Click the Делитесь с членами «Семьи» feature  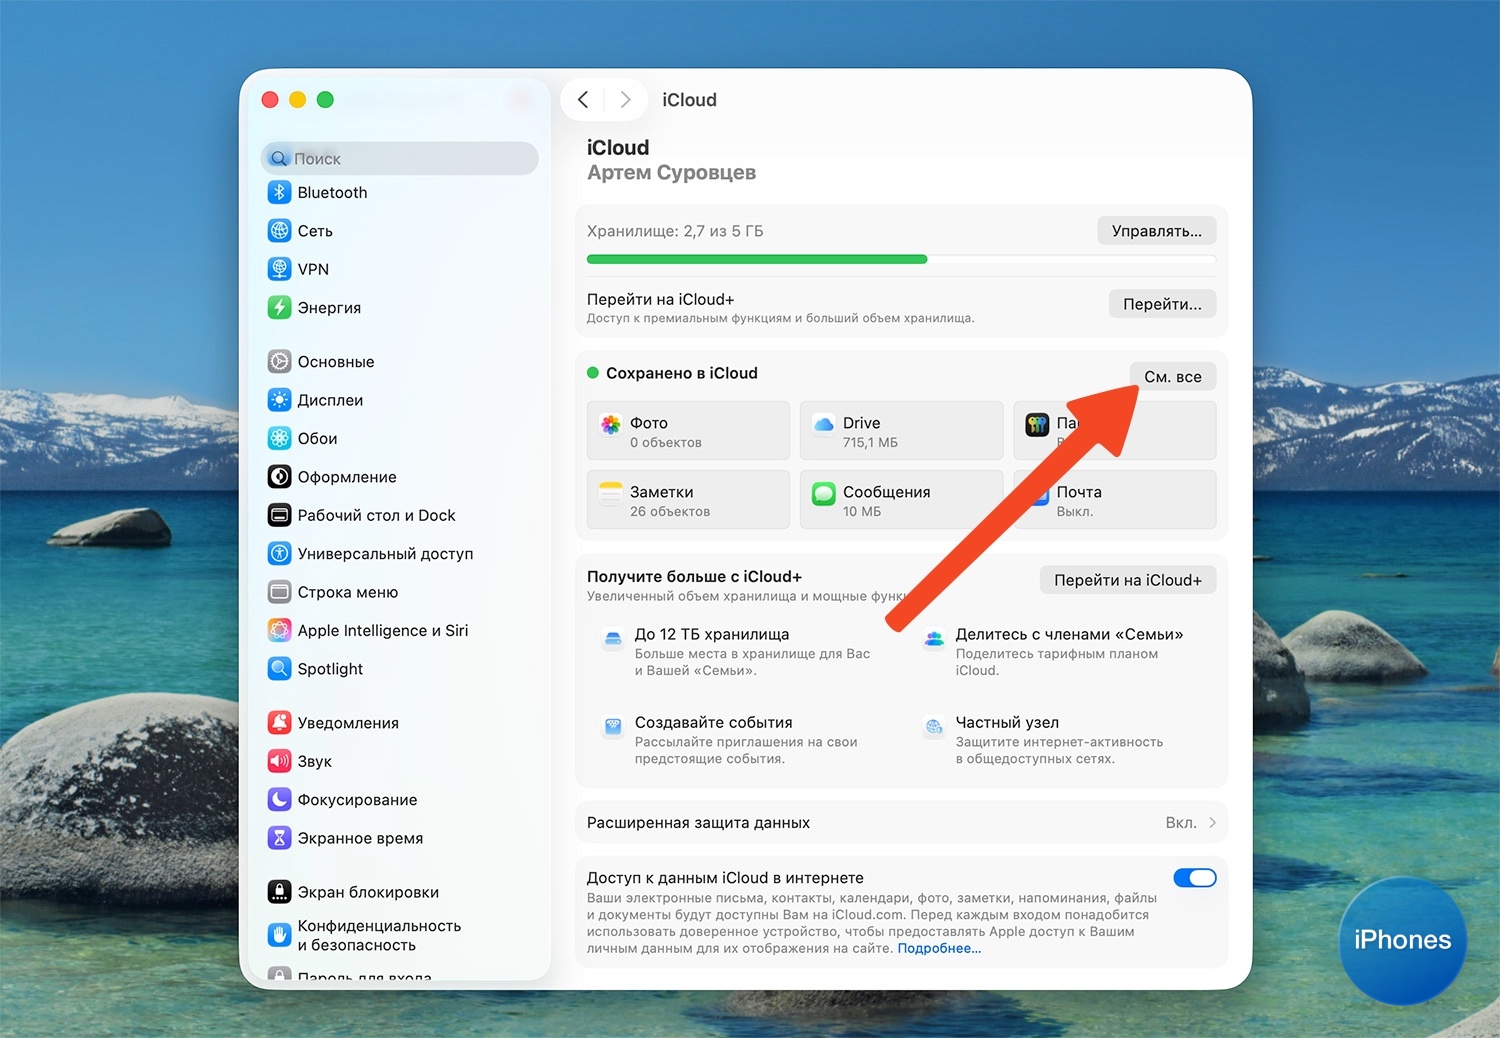click(1054, 651)
